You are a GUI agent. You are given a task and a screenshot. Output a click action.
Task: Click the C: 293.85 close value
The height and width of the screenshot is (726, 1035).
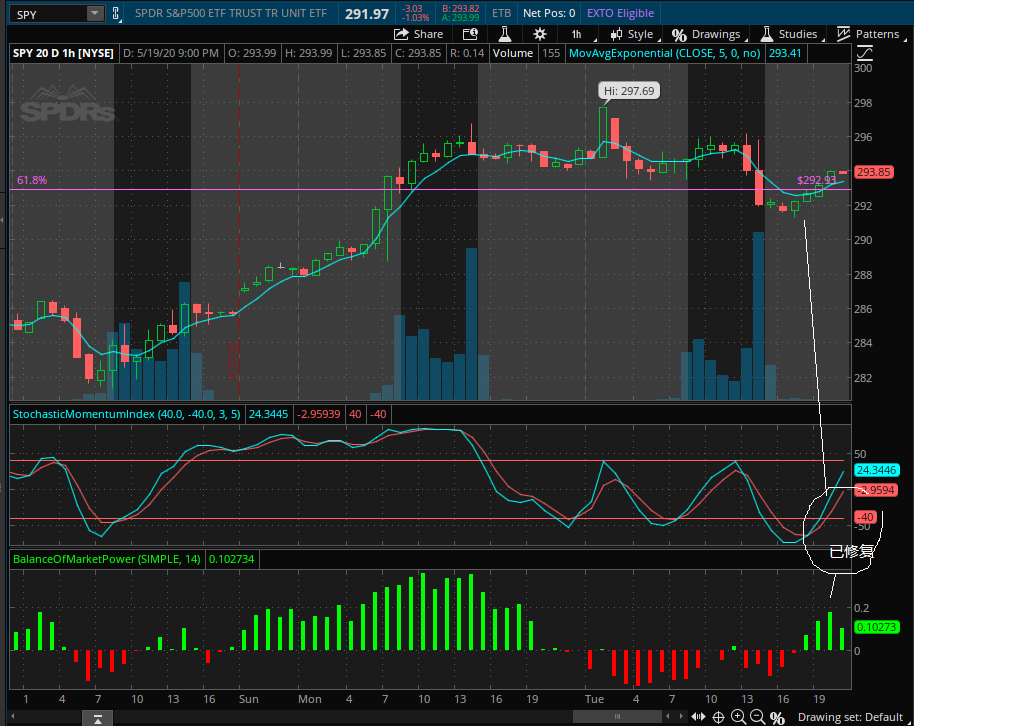click(418, 53)
